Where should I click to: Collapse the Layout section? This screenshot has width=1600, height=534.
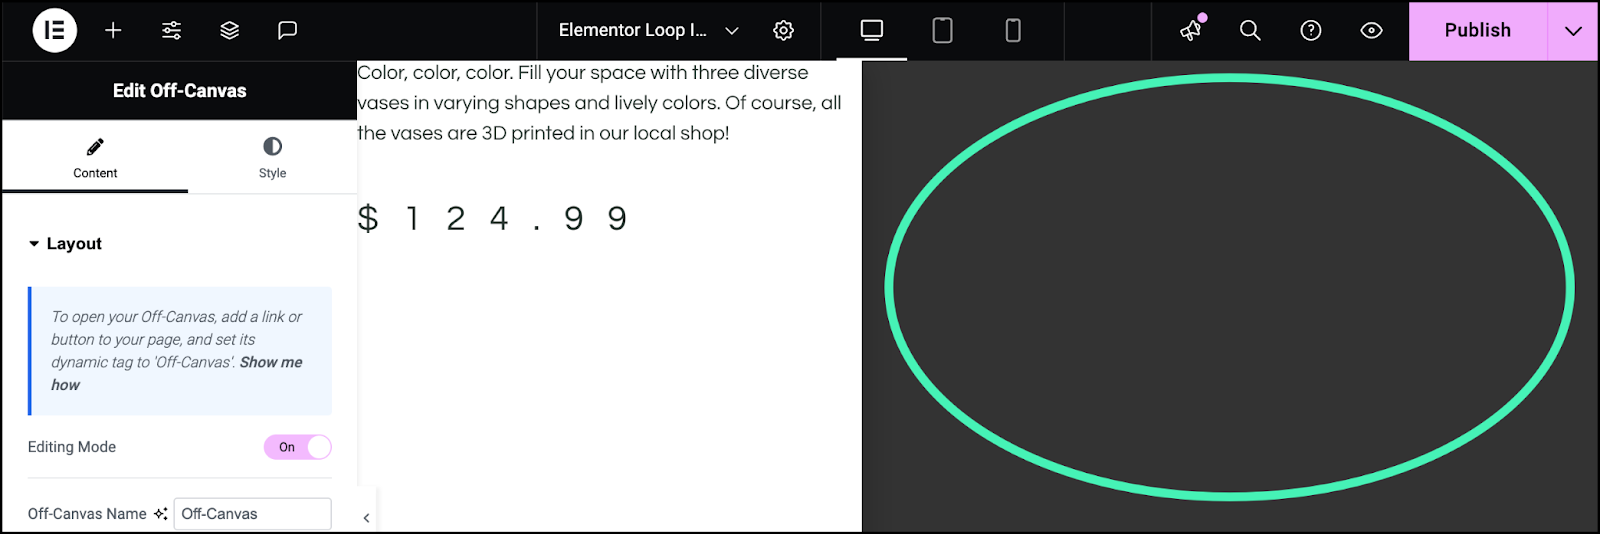click(65, 243)
